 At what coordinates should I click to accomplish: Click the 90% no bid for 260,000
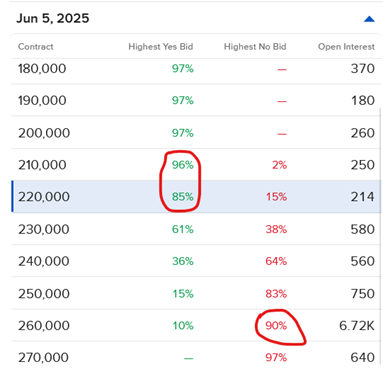(276, 325)
